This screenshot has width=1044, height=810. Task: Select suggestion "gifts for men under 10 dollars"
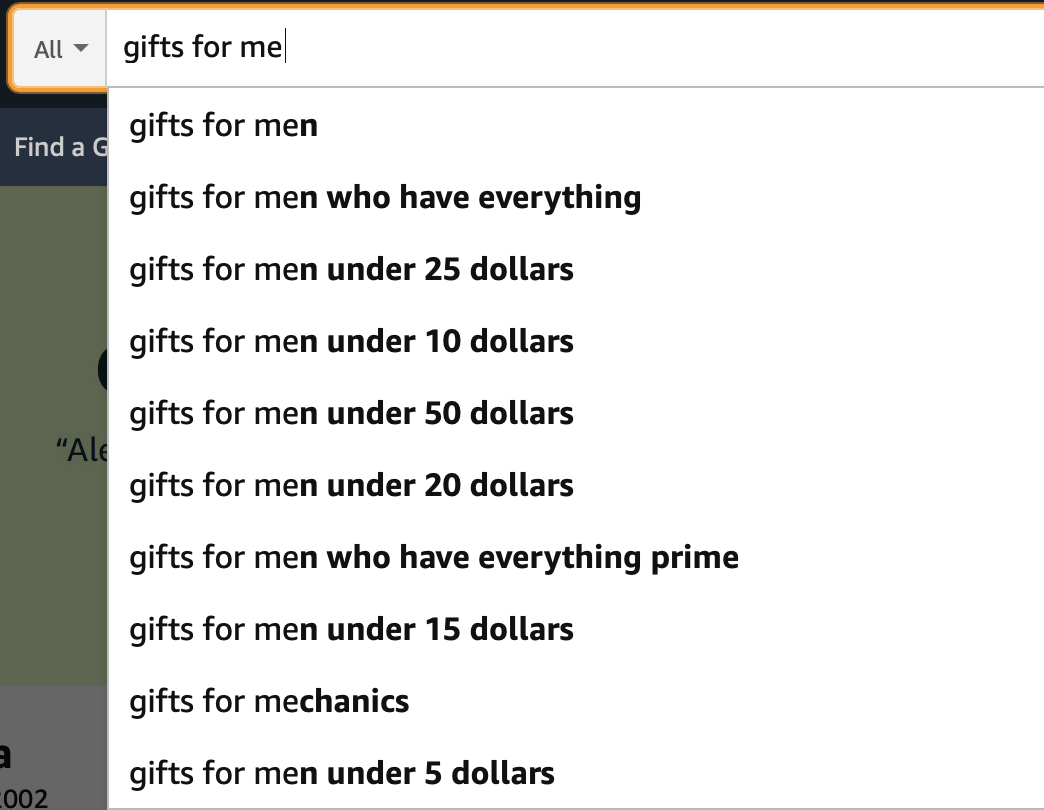pyautogui.click(x=351, y=342)
